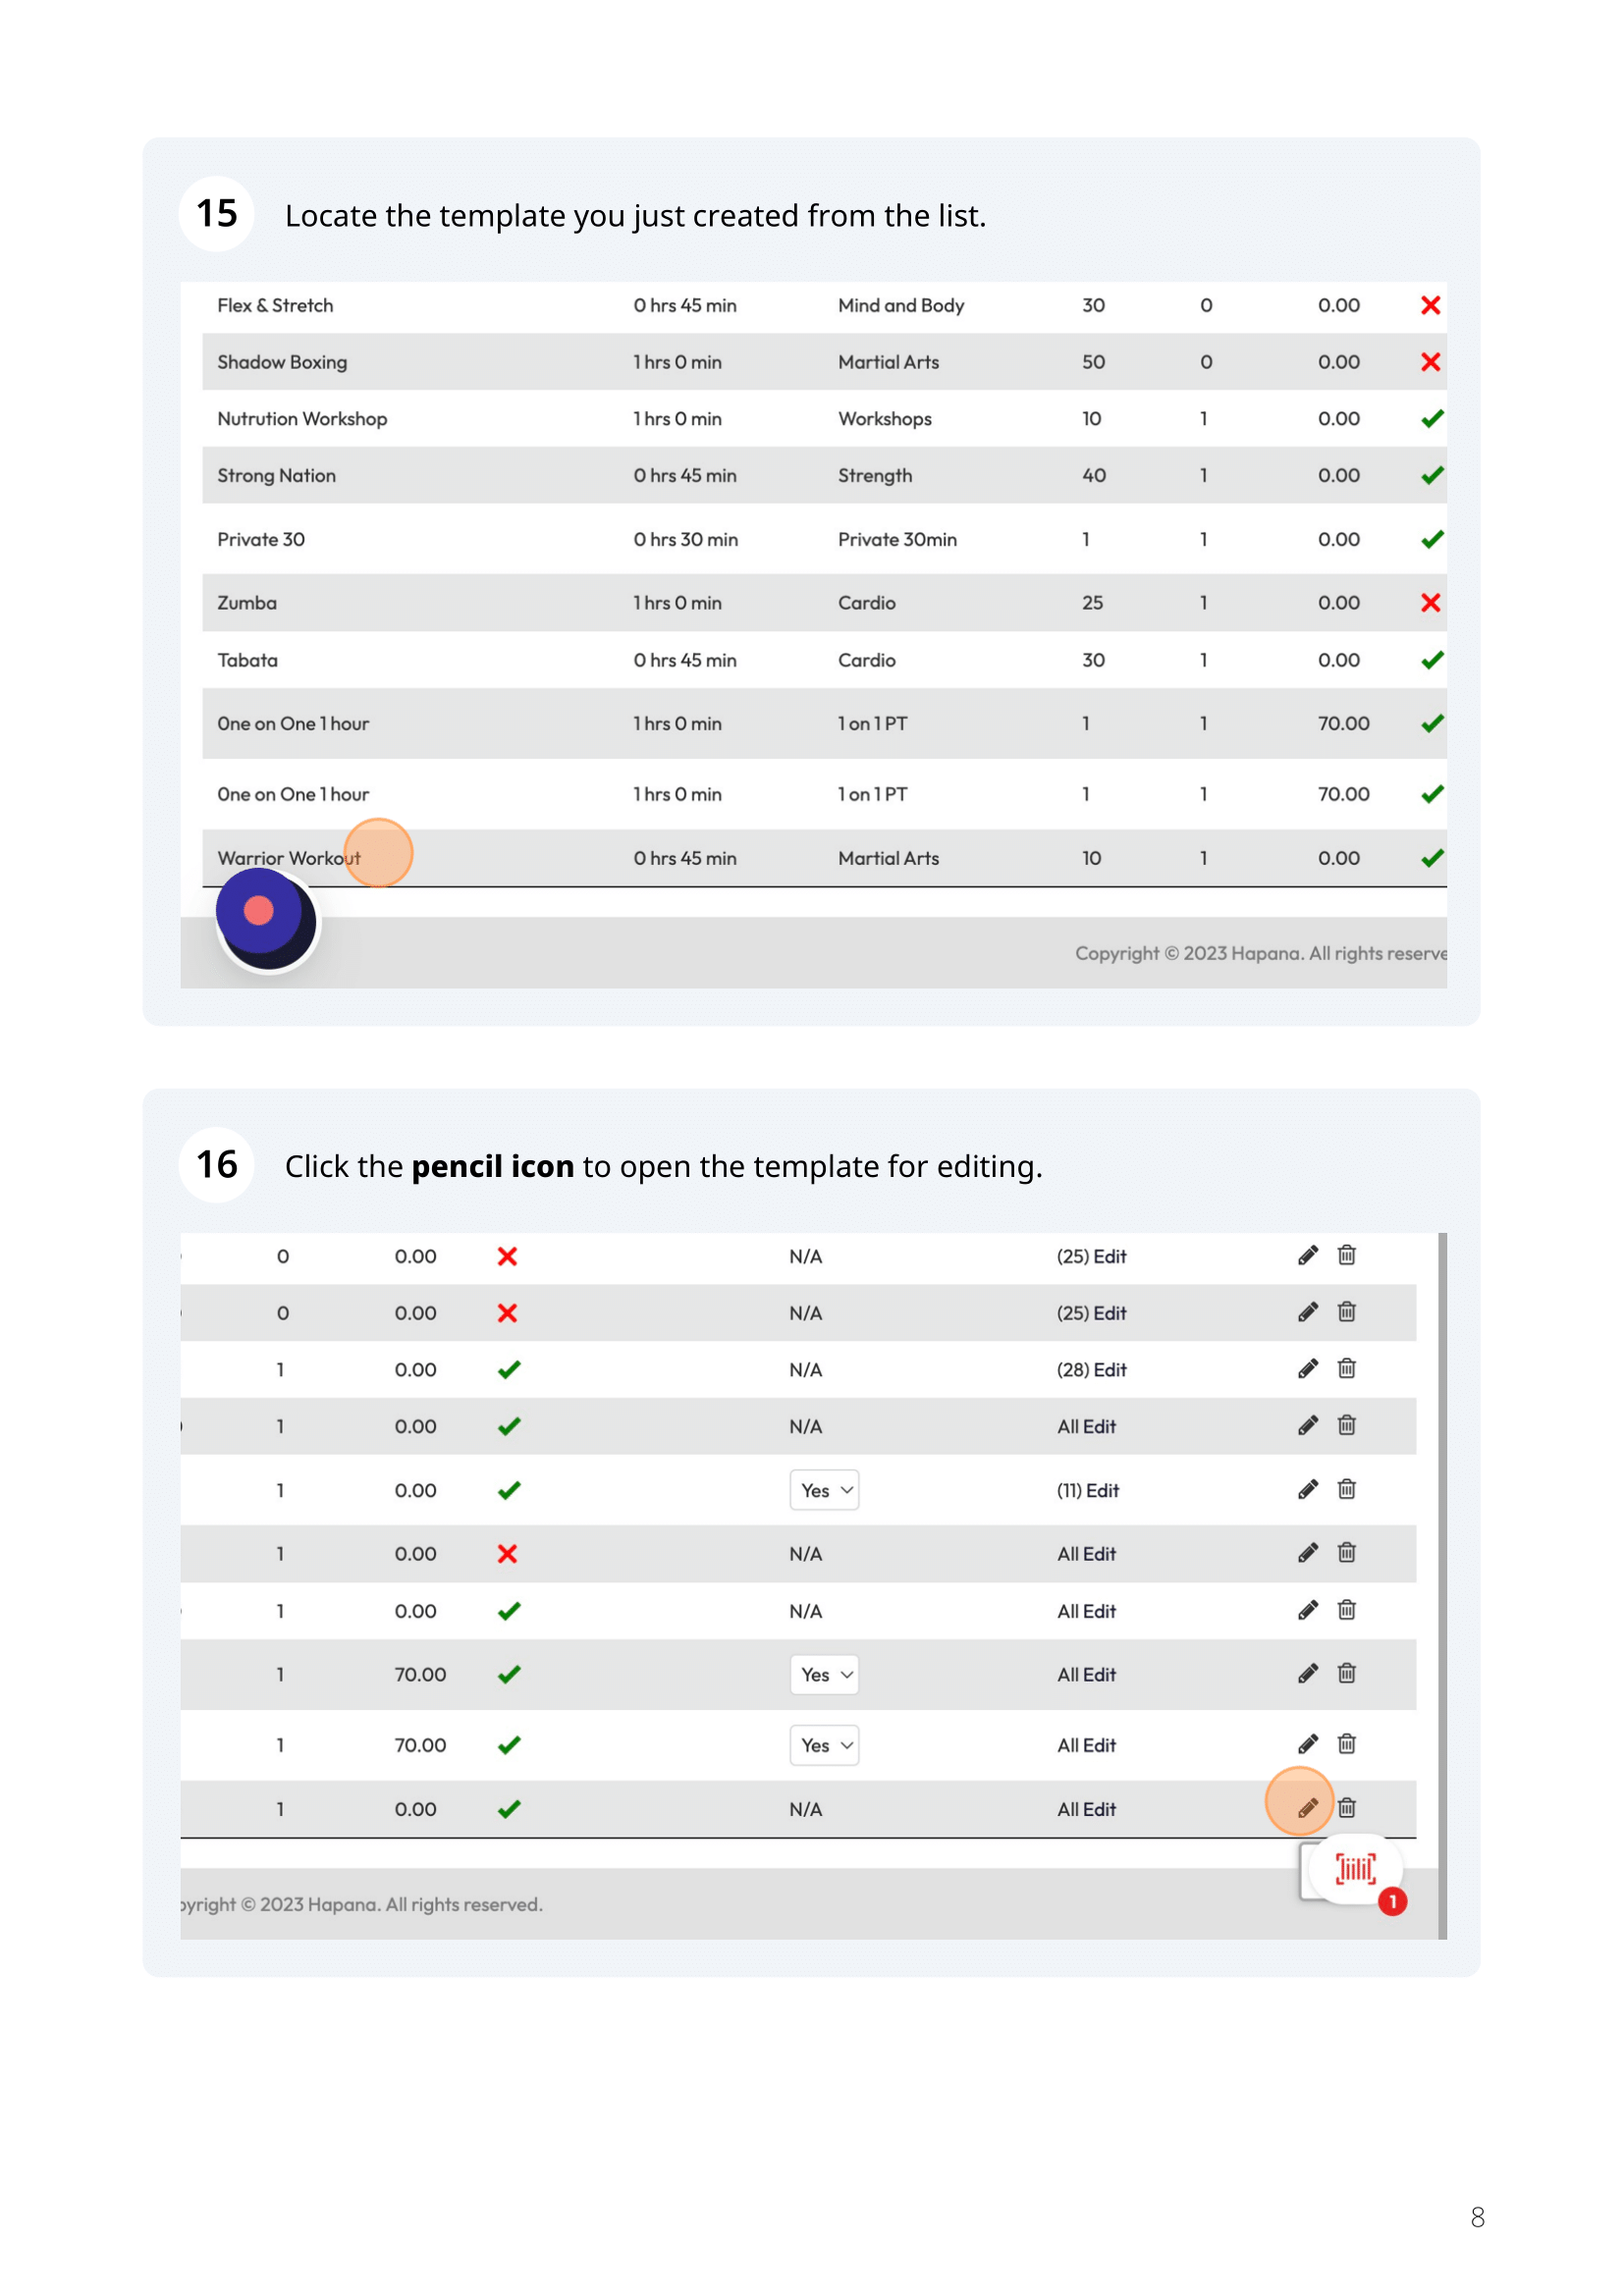Toggle the green checkmark on Warrior Workout
The width and height of the screenshot is (1624, 2296).
[x=1430, y=857]
